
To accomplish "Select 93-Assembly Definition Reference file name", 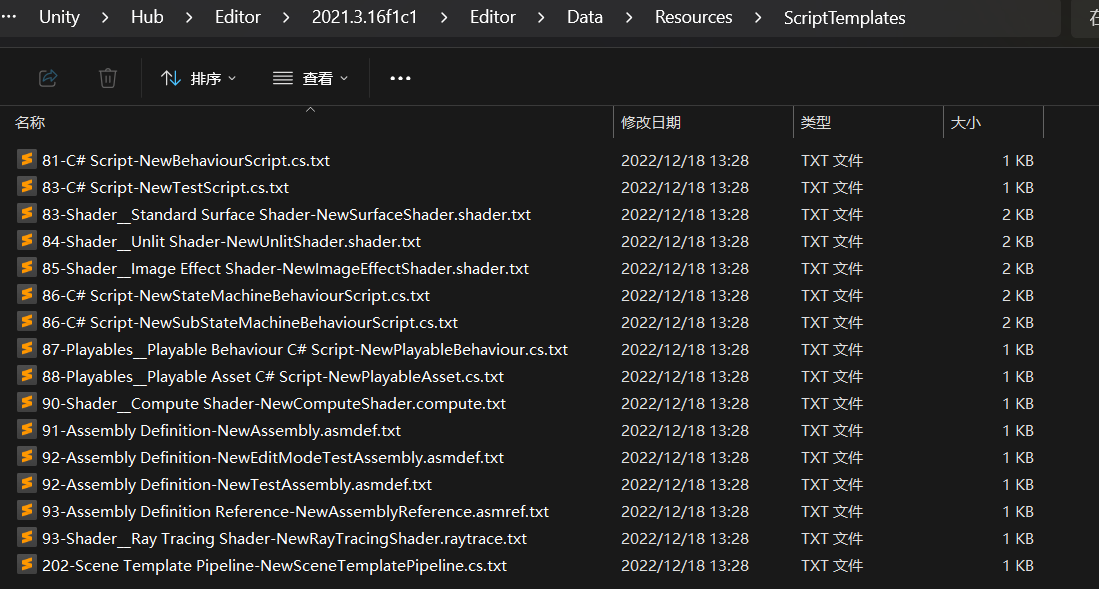I will point(295,512).
